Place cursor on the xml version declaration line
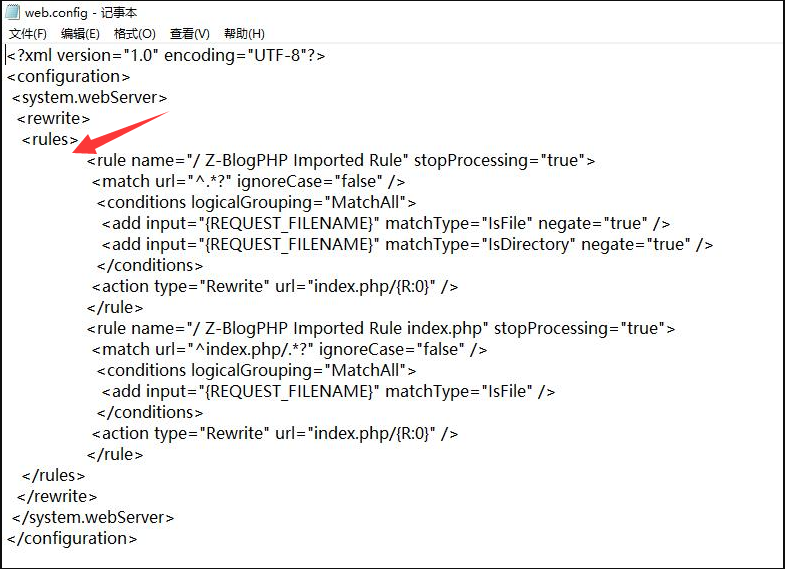Viewport: 785px width, 569px height. [x=166, y=55]
